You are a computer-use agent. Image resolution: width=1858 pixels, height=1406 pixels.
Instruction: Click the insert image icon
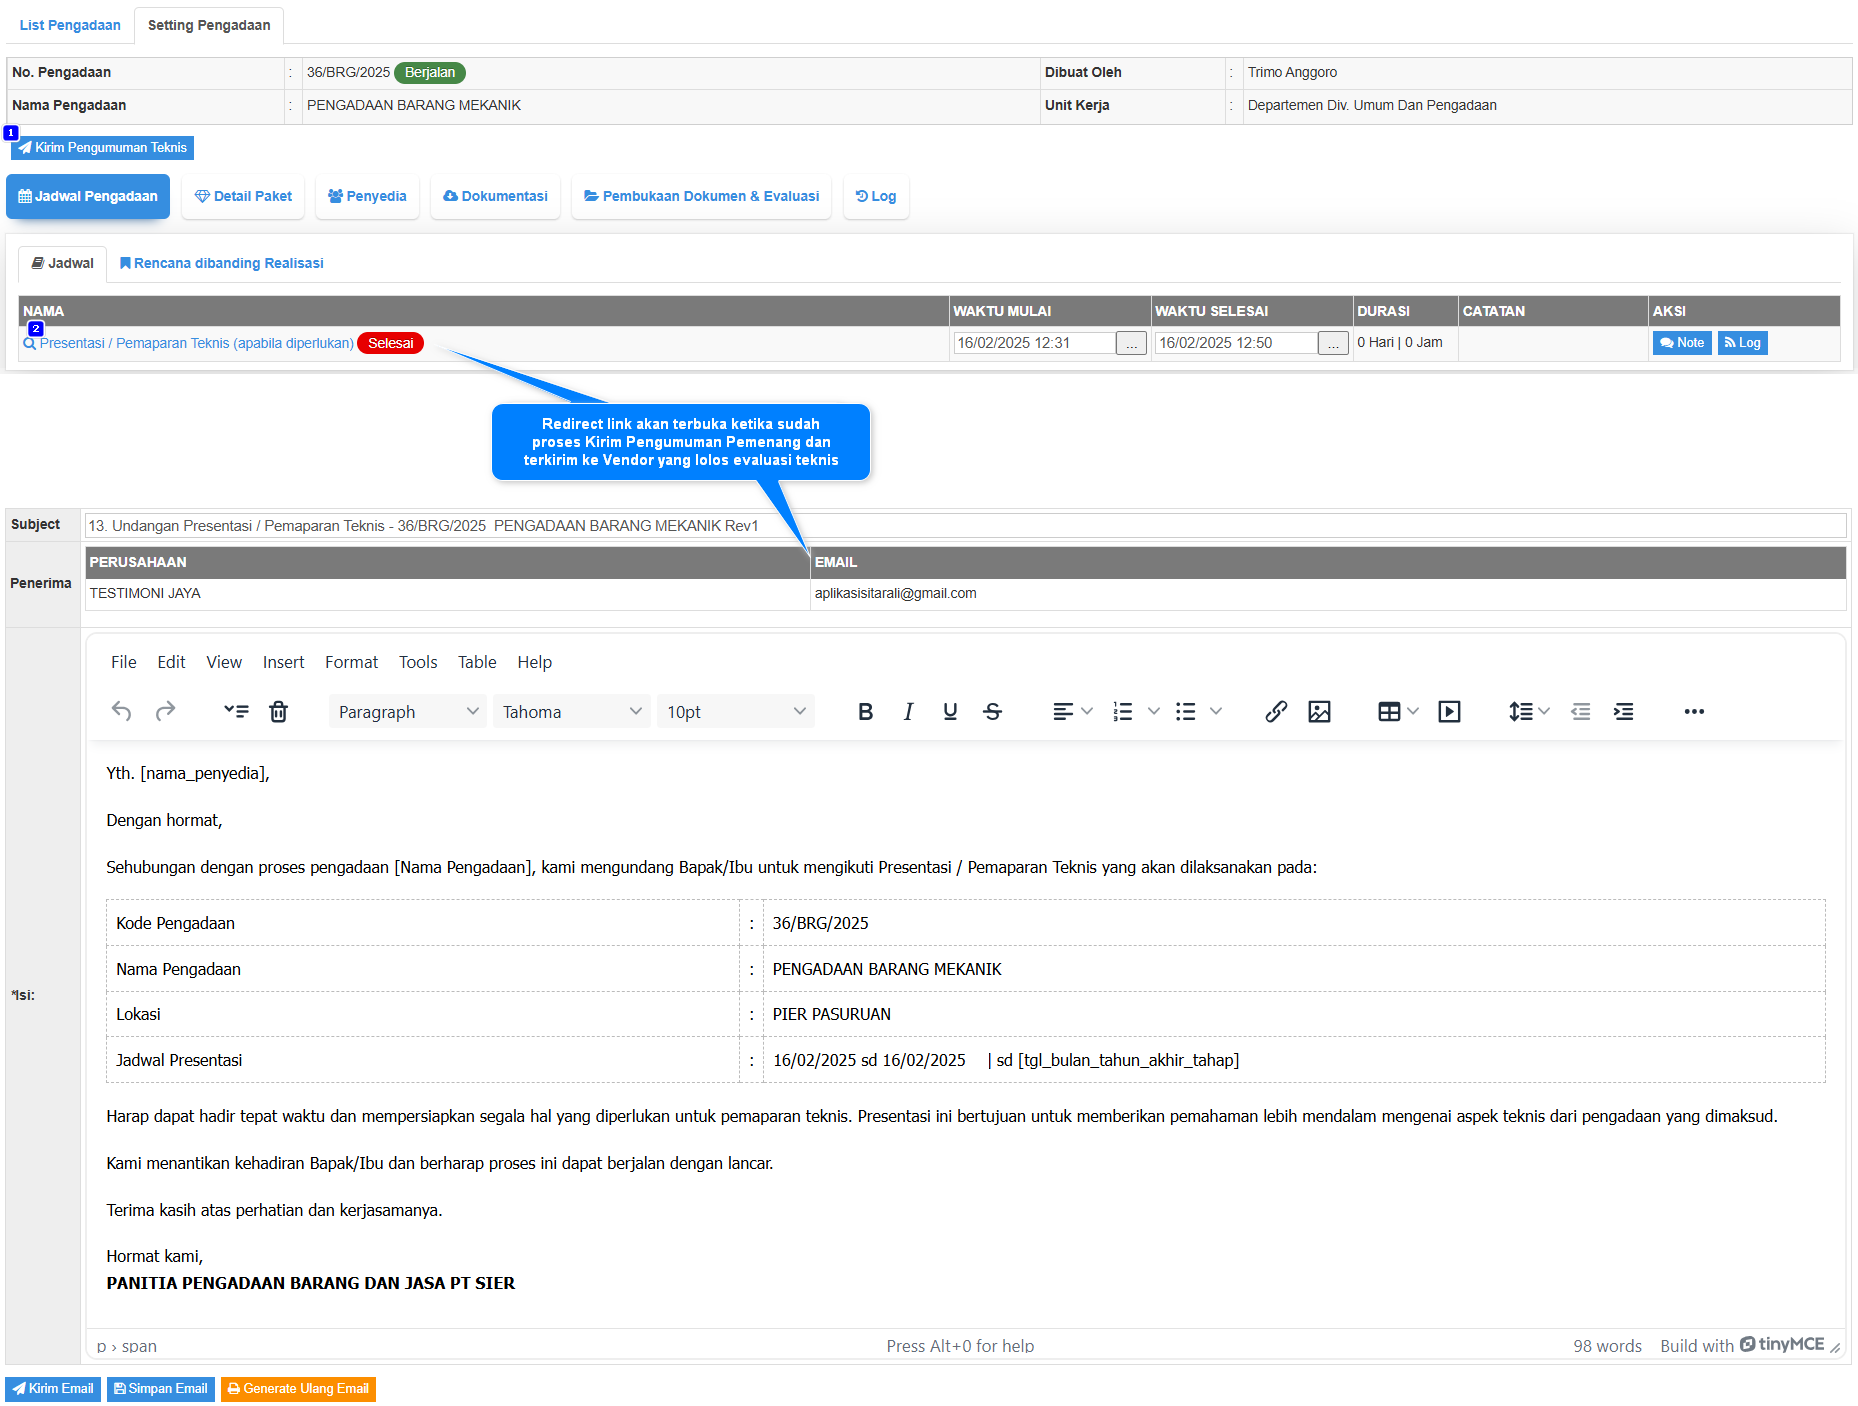coord(1319,711)
